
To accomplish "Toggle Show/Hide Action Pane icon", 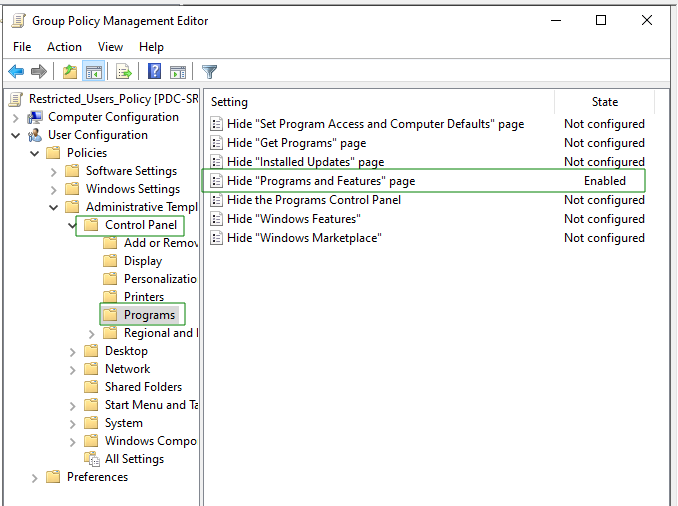I will point(178,72).
